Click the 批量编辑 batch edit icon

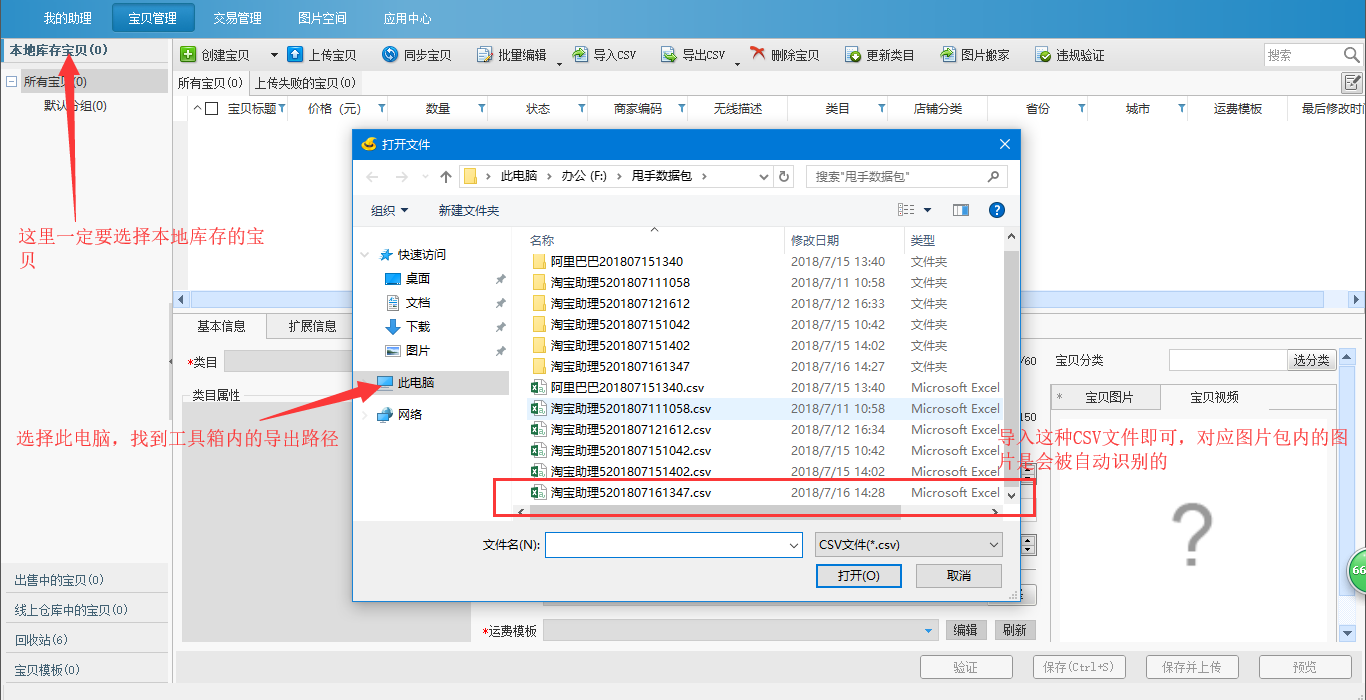tap(485, 55)
